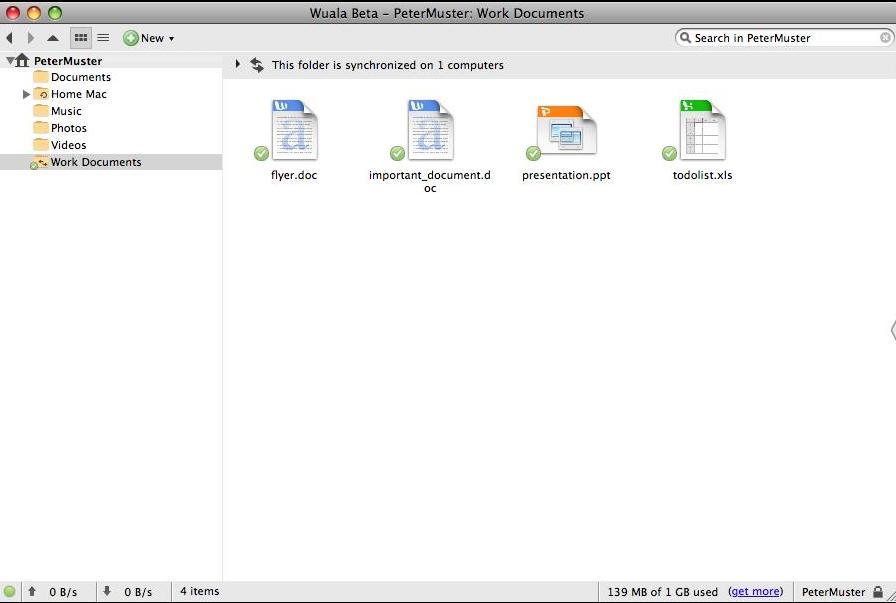
Task: Switch to icon grid view
Action: coord(81,38)
